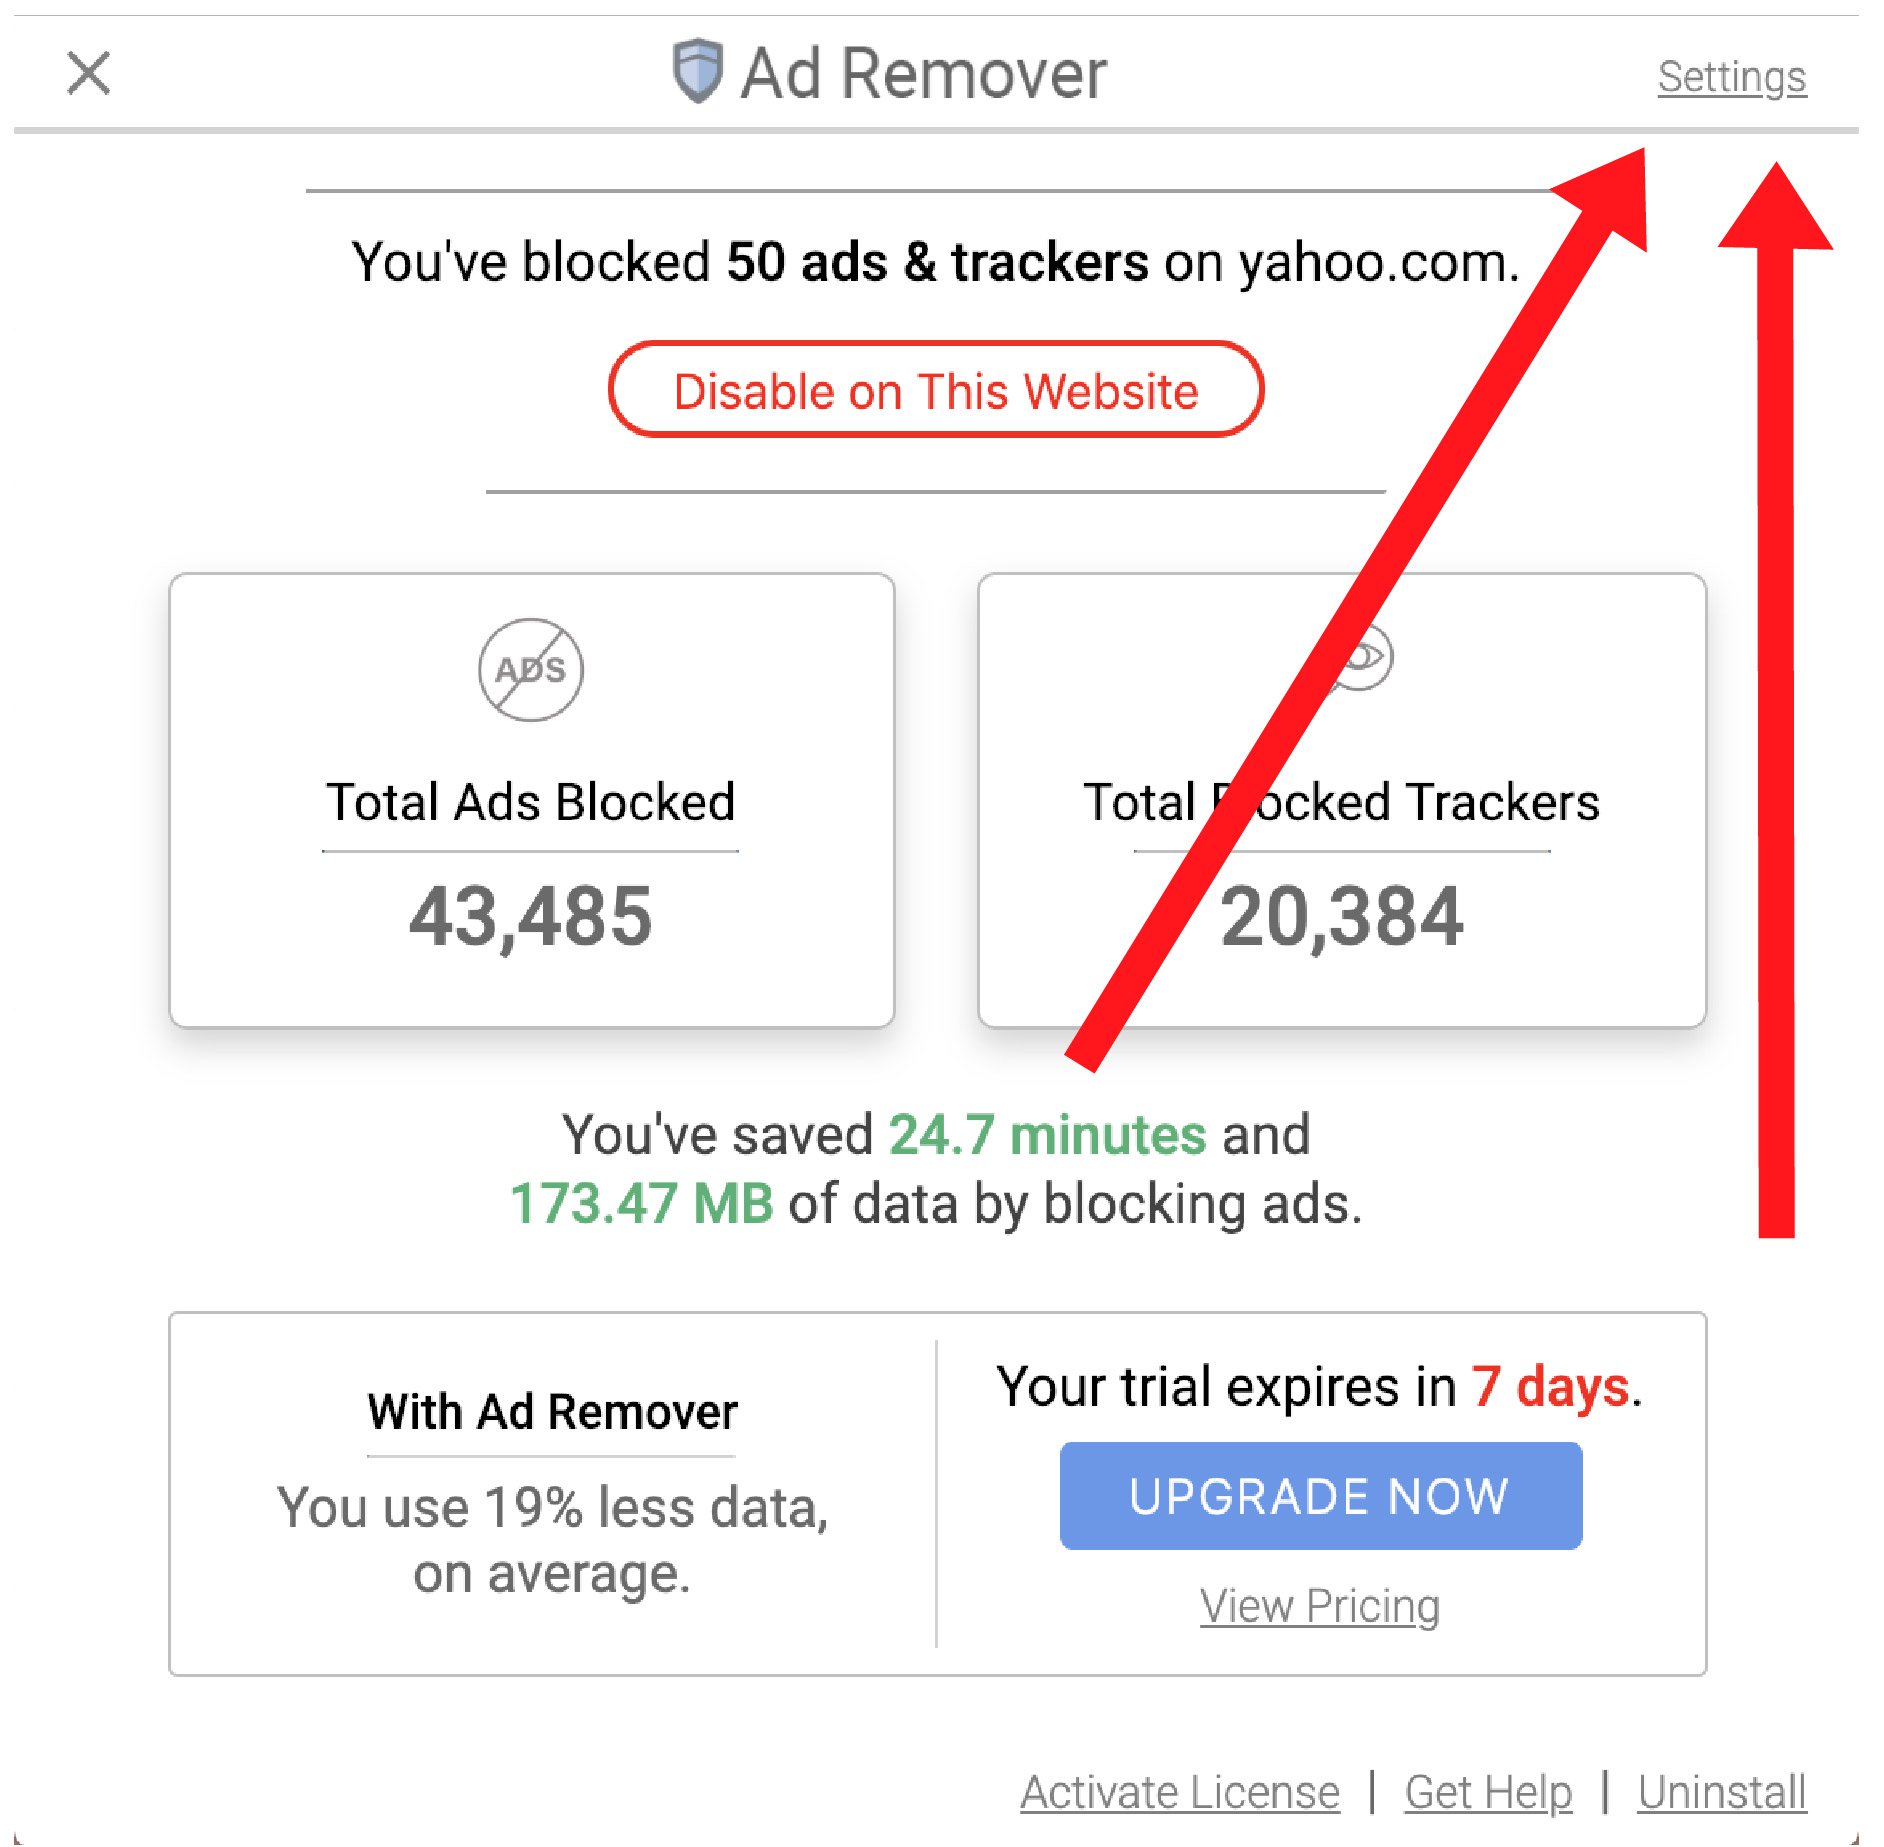This screenshot has width=1884, height=1847.
Task: Click the 24.7 minutes saved text
Action: tap(1047, 1135)
